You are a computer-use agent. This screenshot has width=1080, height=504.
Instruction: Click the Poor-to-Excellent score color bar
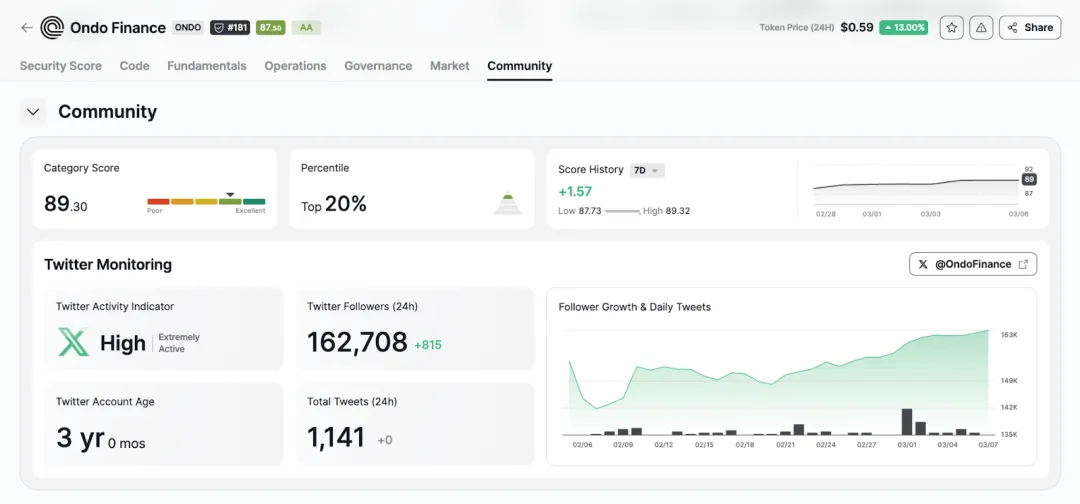pos(206,201)
